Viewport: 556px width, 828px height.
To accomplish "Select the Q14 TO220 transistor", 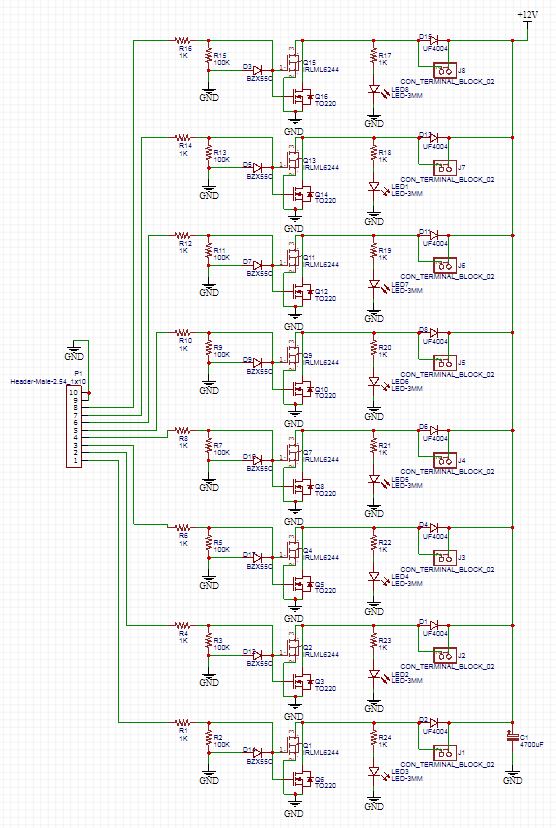I will (x=301, y=194).
